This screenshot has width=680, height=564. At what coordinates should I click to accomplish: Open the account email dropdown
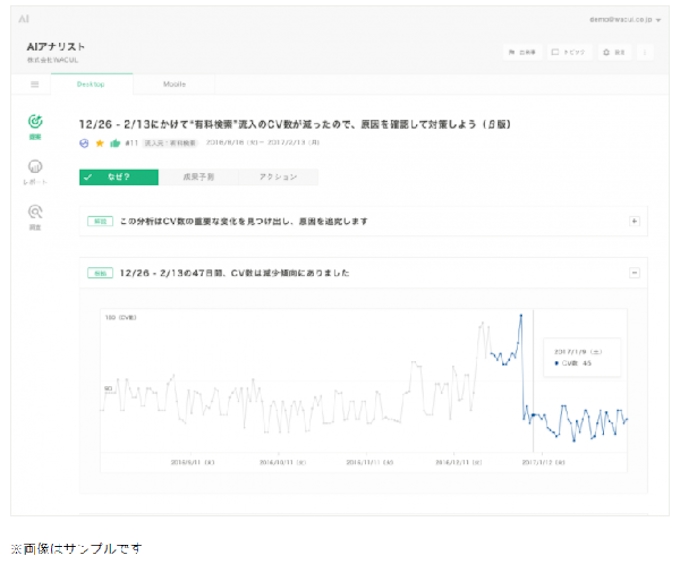(626, 19)
